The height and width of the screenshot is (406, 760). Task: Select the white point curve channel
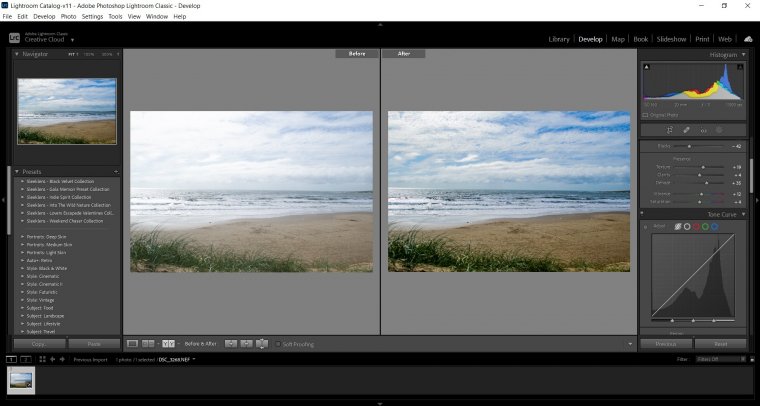click(687, 226)
